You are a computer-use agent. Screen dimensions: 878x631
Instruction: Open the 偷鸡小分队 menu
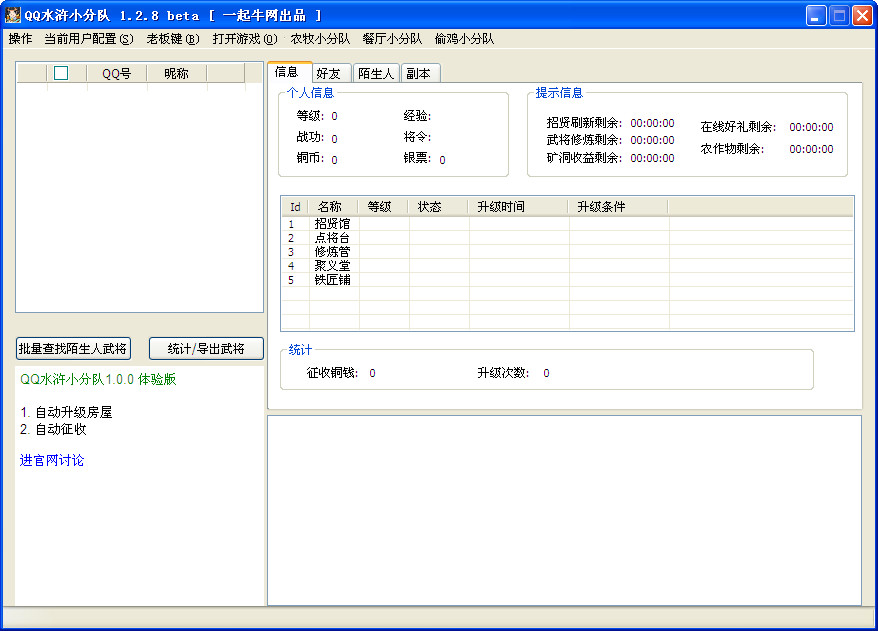point(464,39)
